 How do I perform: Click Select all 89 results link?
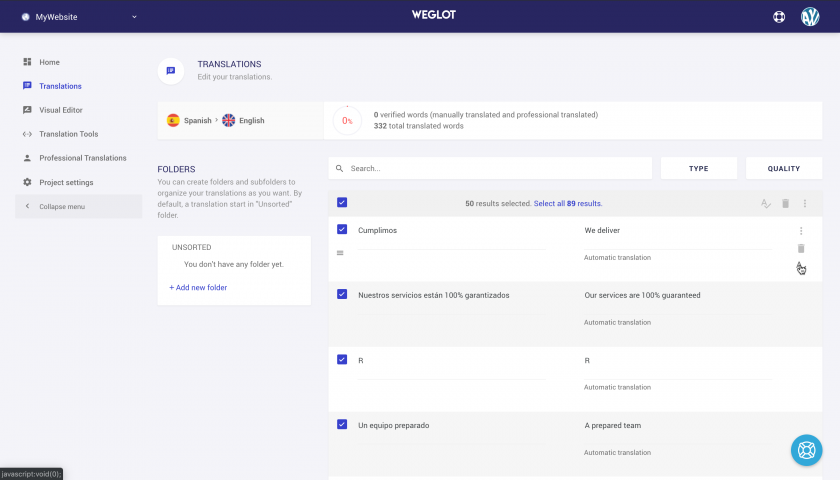pos(568,204)
